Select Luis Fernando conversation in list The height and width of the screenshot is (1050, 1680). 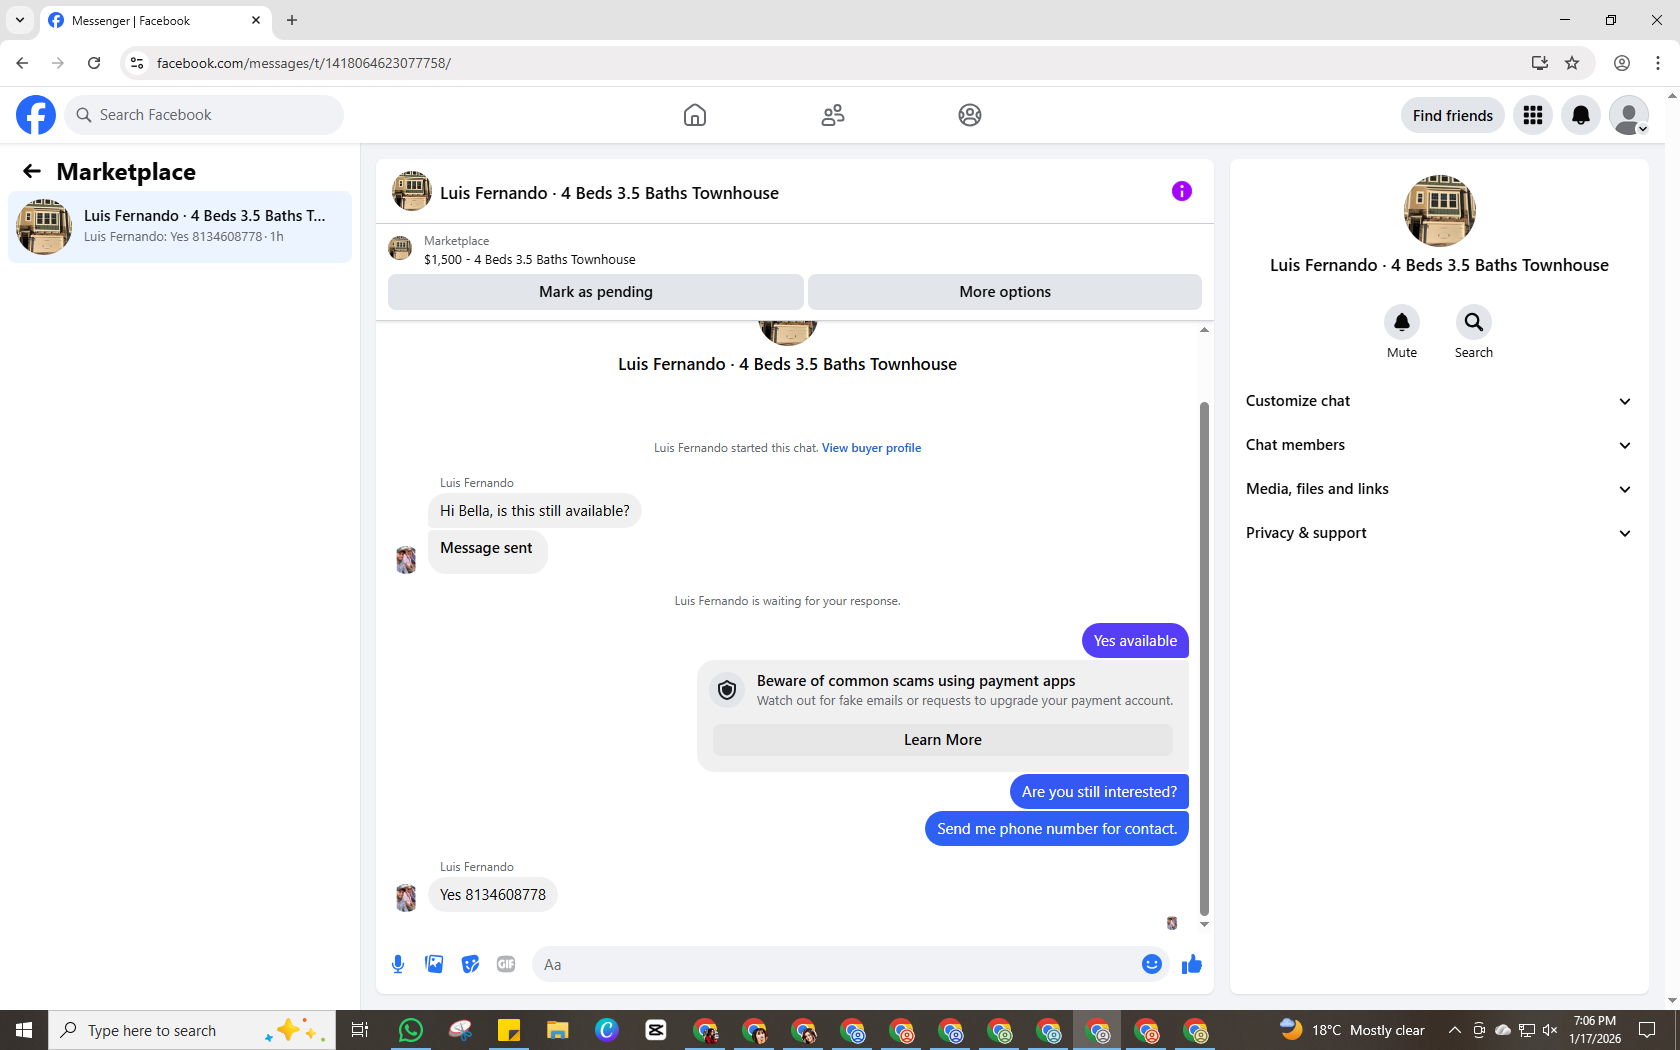tap(180, 227)
